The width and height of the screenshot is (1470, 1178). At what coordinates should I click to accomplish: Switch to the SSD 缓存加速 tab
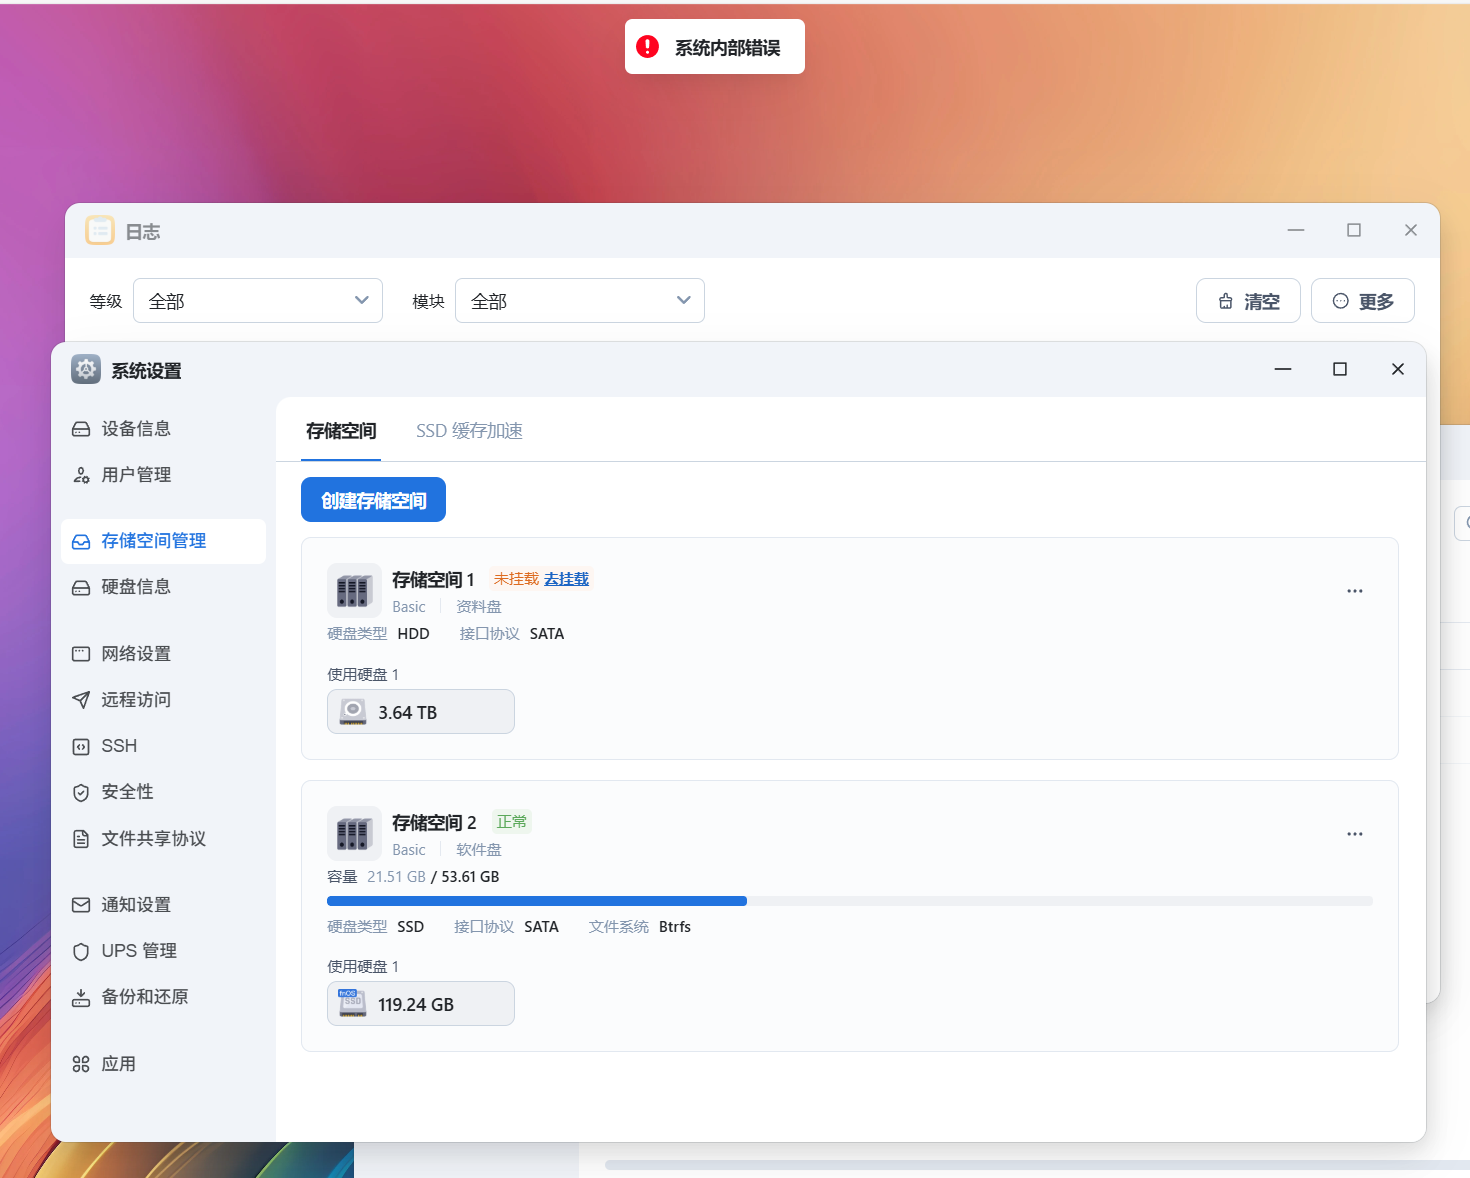[x=469, y=431]
